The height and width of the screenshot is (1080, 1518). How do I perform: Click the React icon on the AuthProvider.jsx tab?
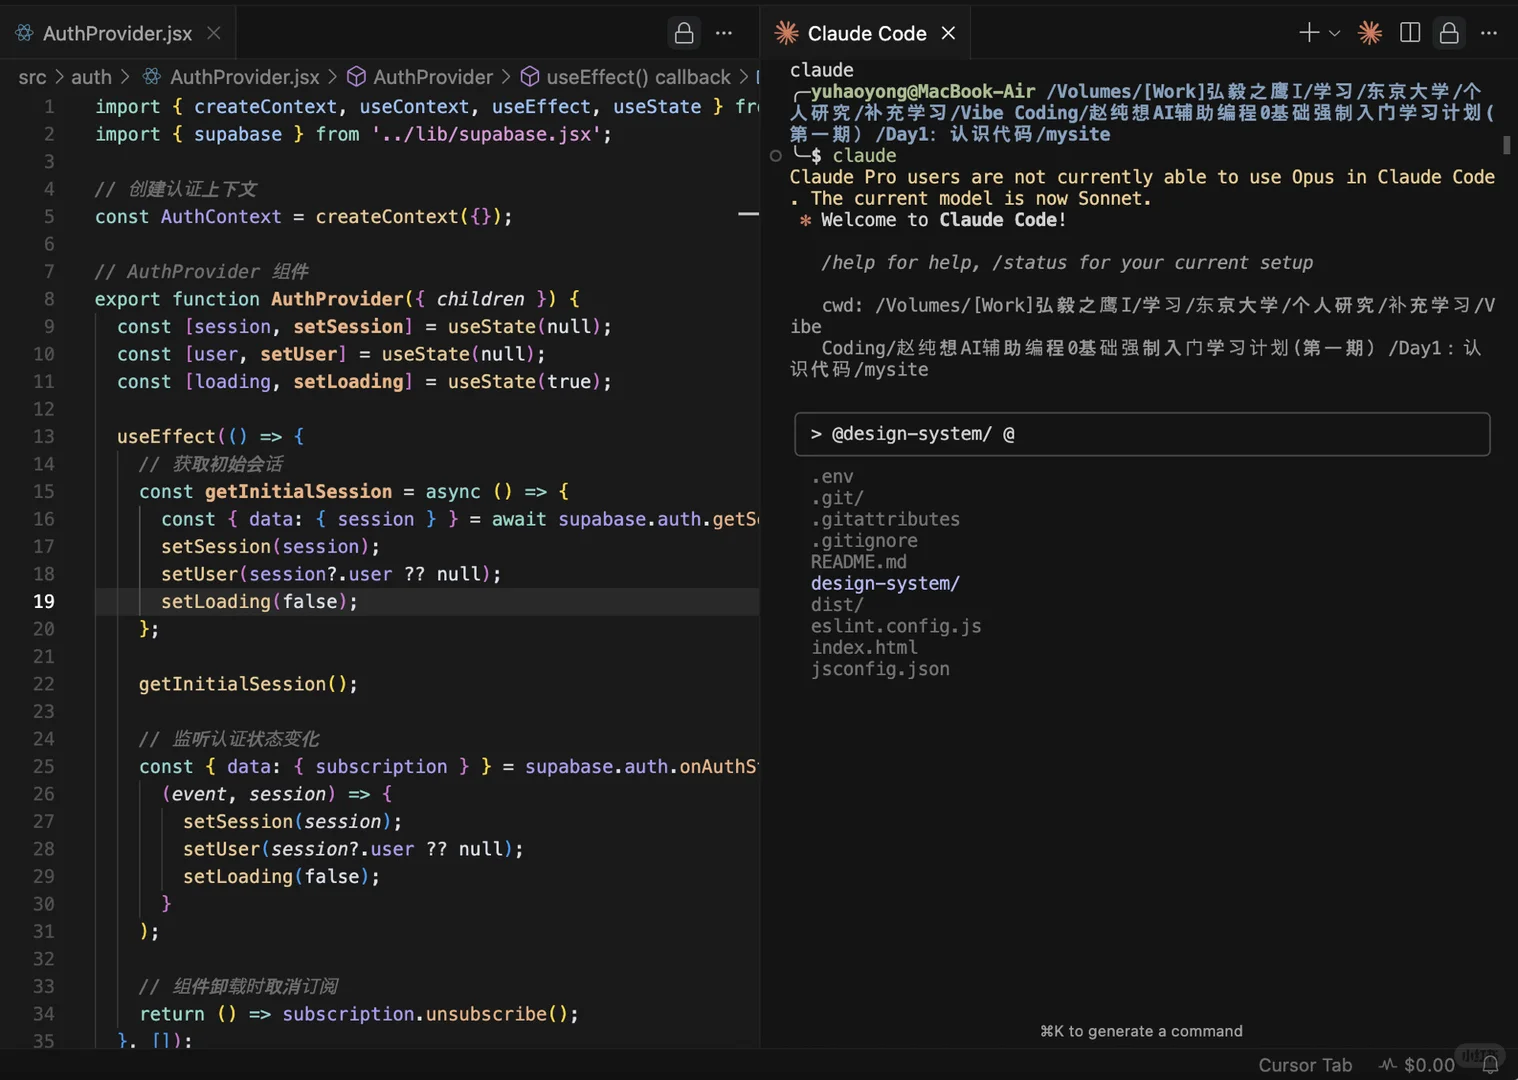24,33
